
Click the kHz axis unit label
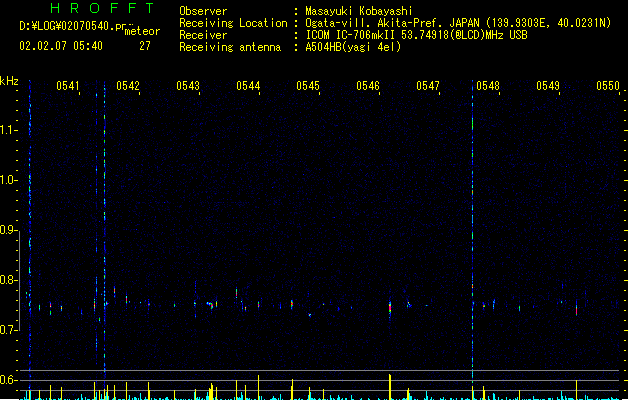(x=9, y=81)
